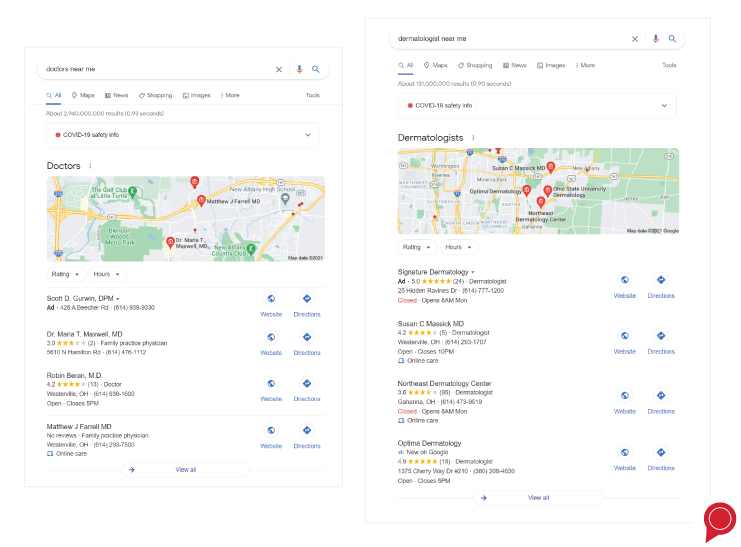Image resolution: width=741 pixels, height=547 pixels.
Task: Open Directions icon for Signature Dermatology
Action: [661, 280]
